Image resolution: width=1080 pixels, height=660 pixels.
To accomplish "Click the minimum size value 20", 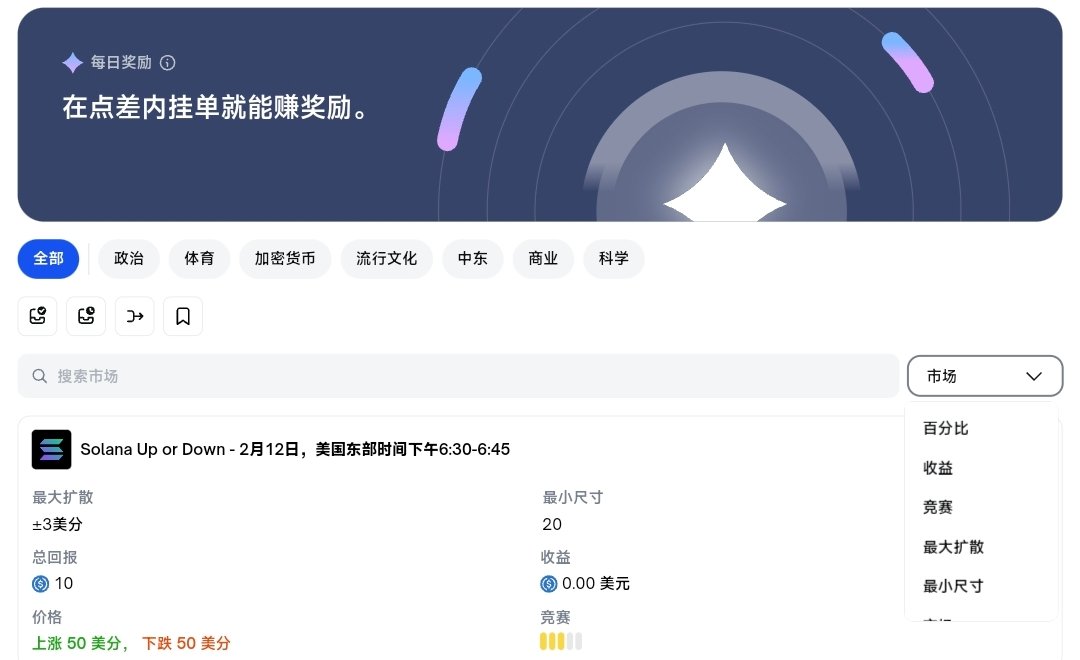I will 552,525.
